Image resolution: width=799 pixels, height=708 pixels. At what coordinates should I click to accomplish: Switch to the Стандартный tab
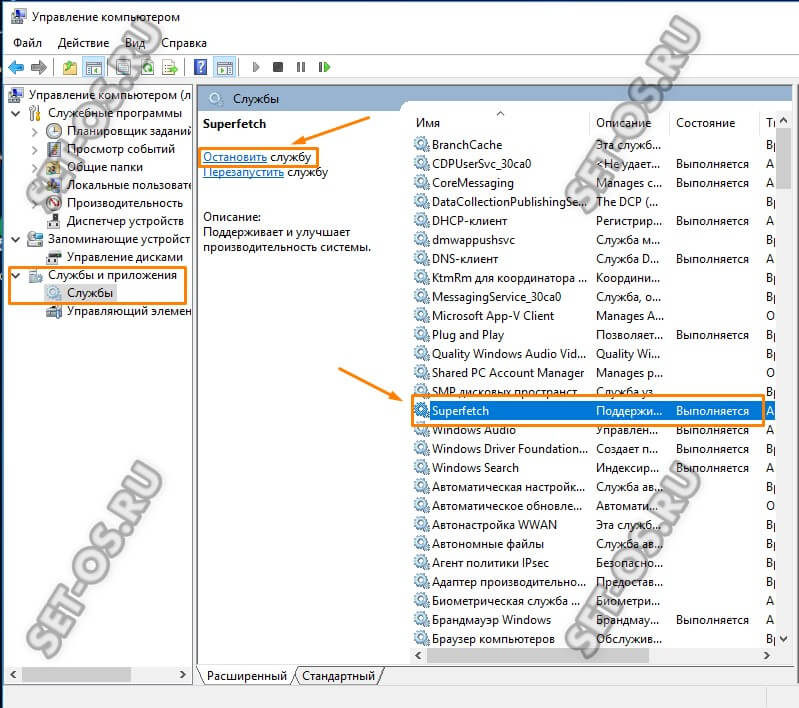click(338, 676)
